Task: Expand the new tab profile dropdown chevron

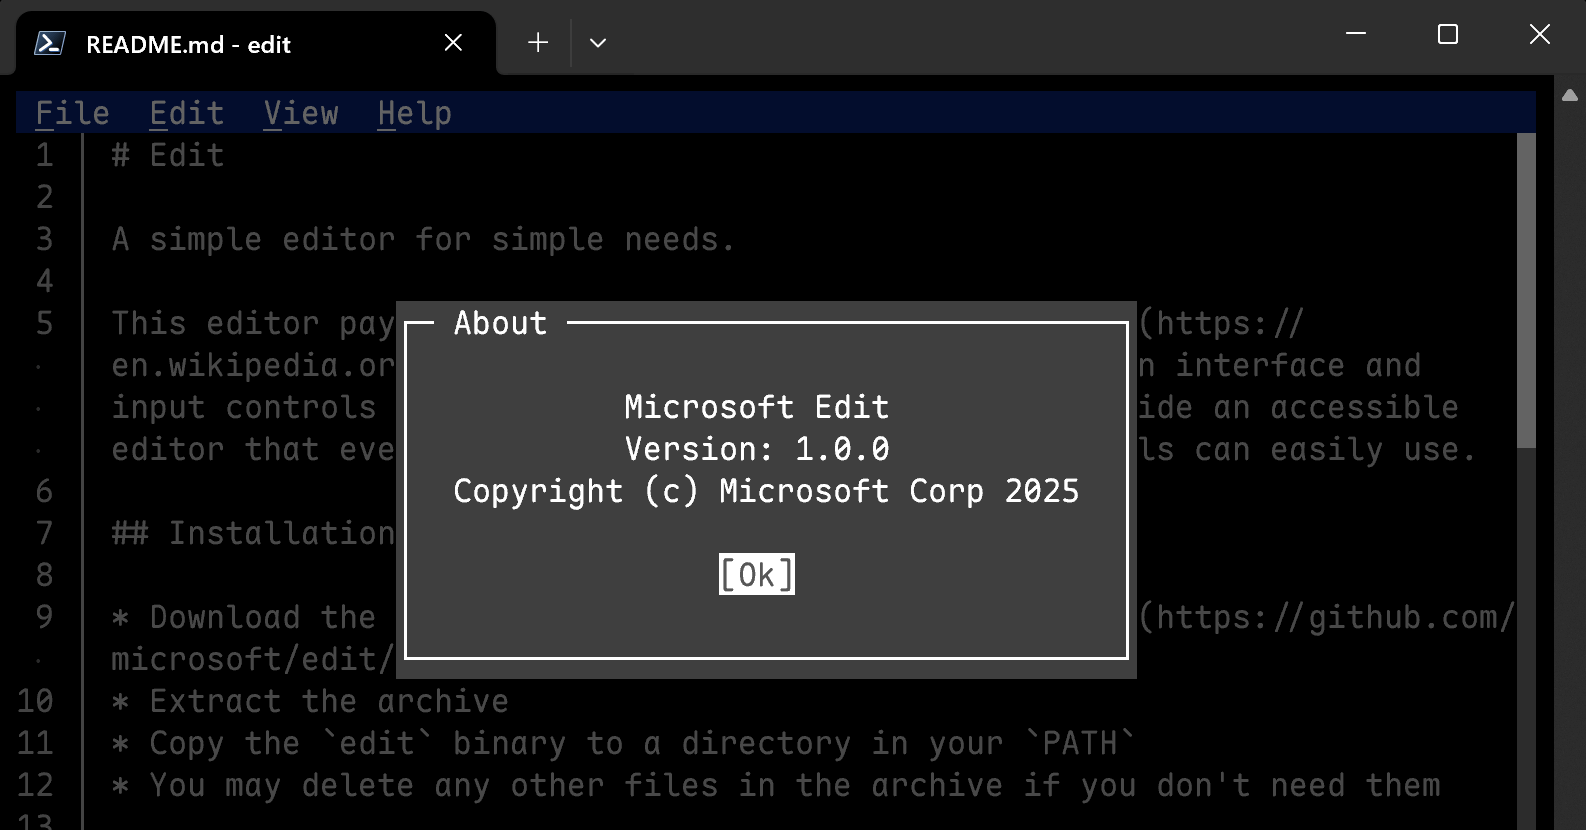Action: coord(598,43)
